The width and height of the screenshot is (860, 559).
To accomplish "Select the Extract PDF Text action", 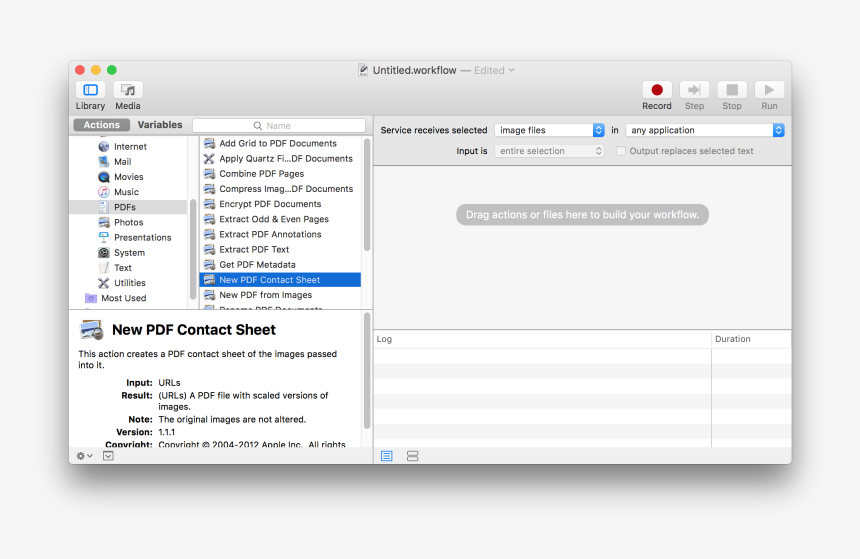I will click(x=254, y=250).
